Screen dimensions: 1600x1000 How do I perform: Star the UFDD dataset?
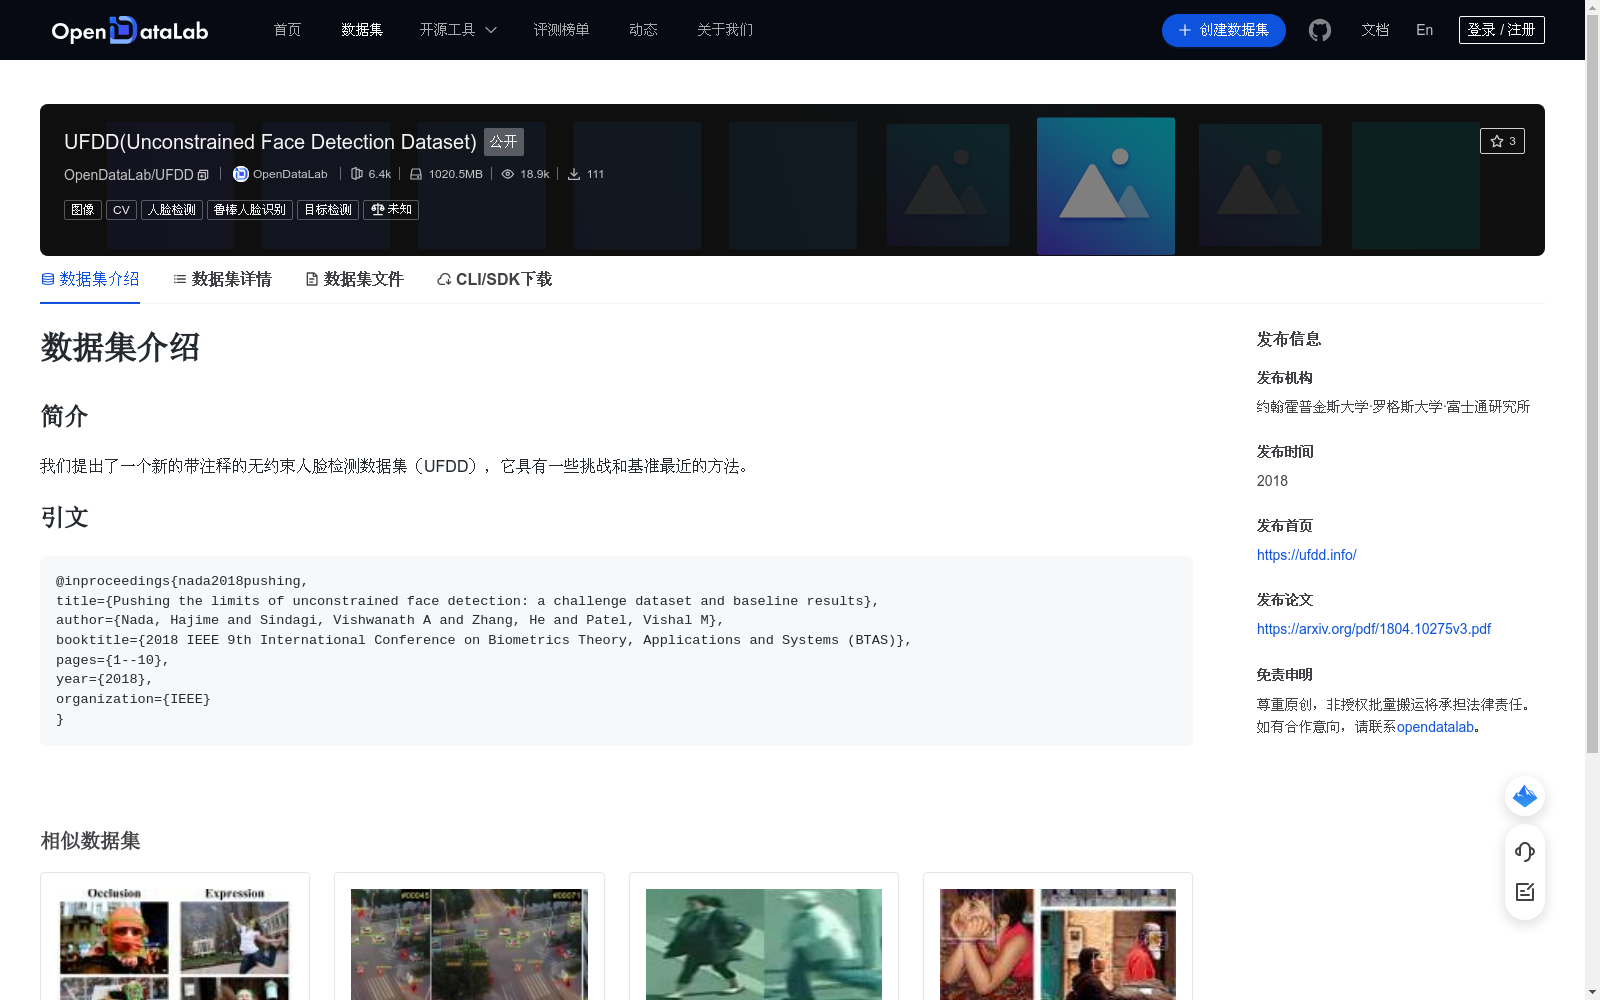(1502, 141)
